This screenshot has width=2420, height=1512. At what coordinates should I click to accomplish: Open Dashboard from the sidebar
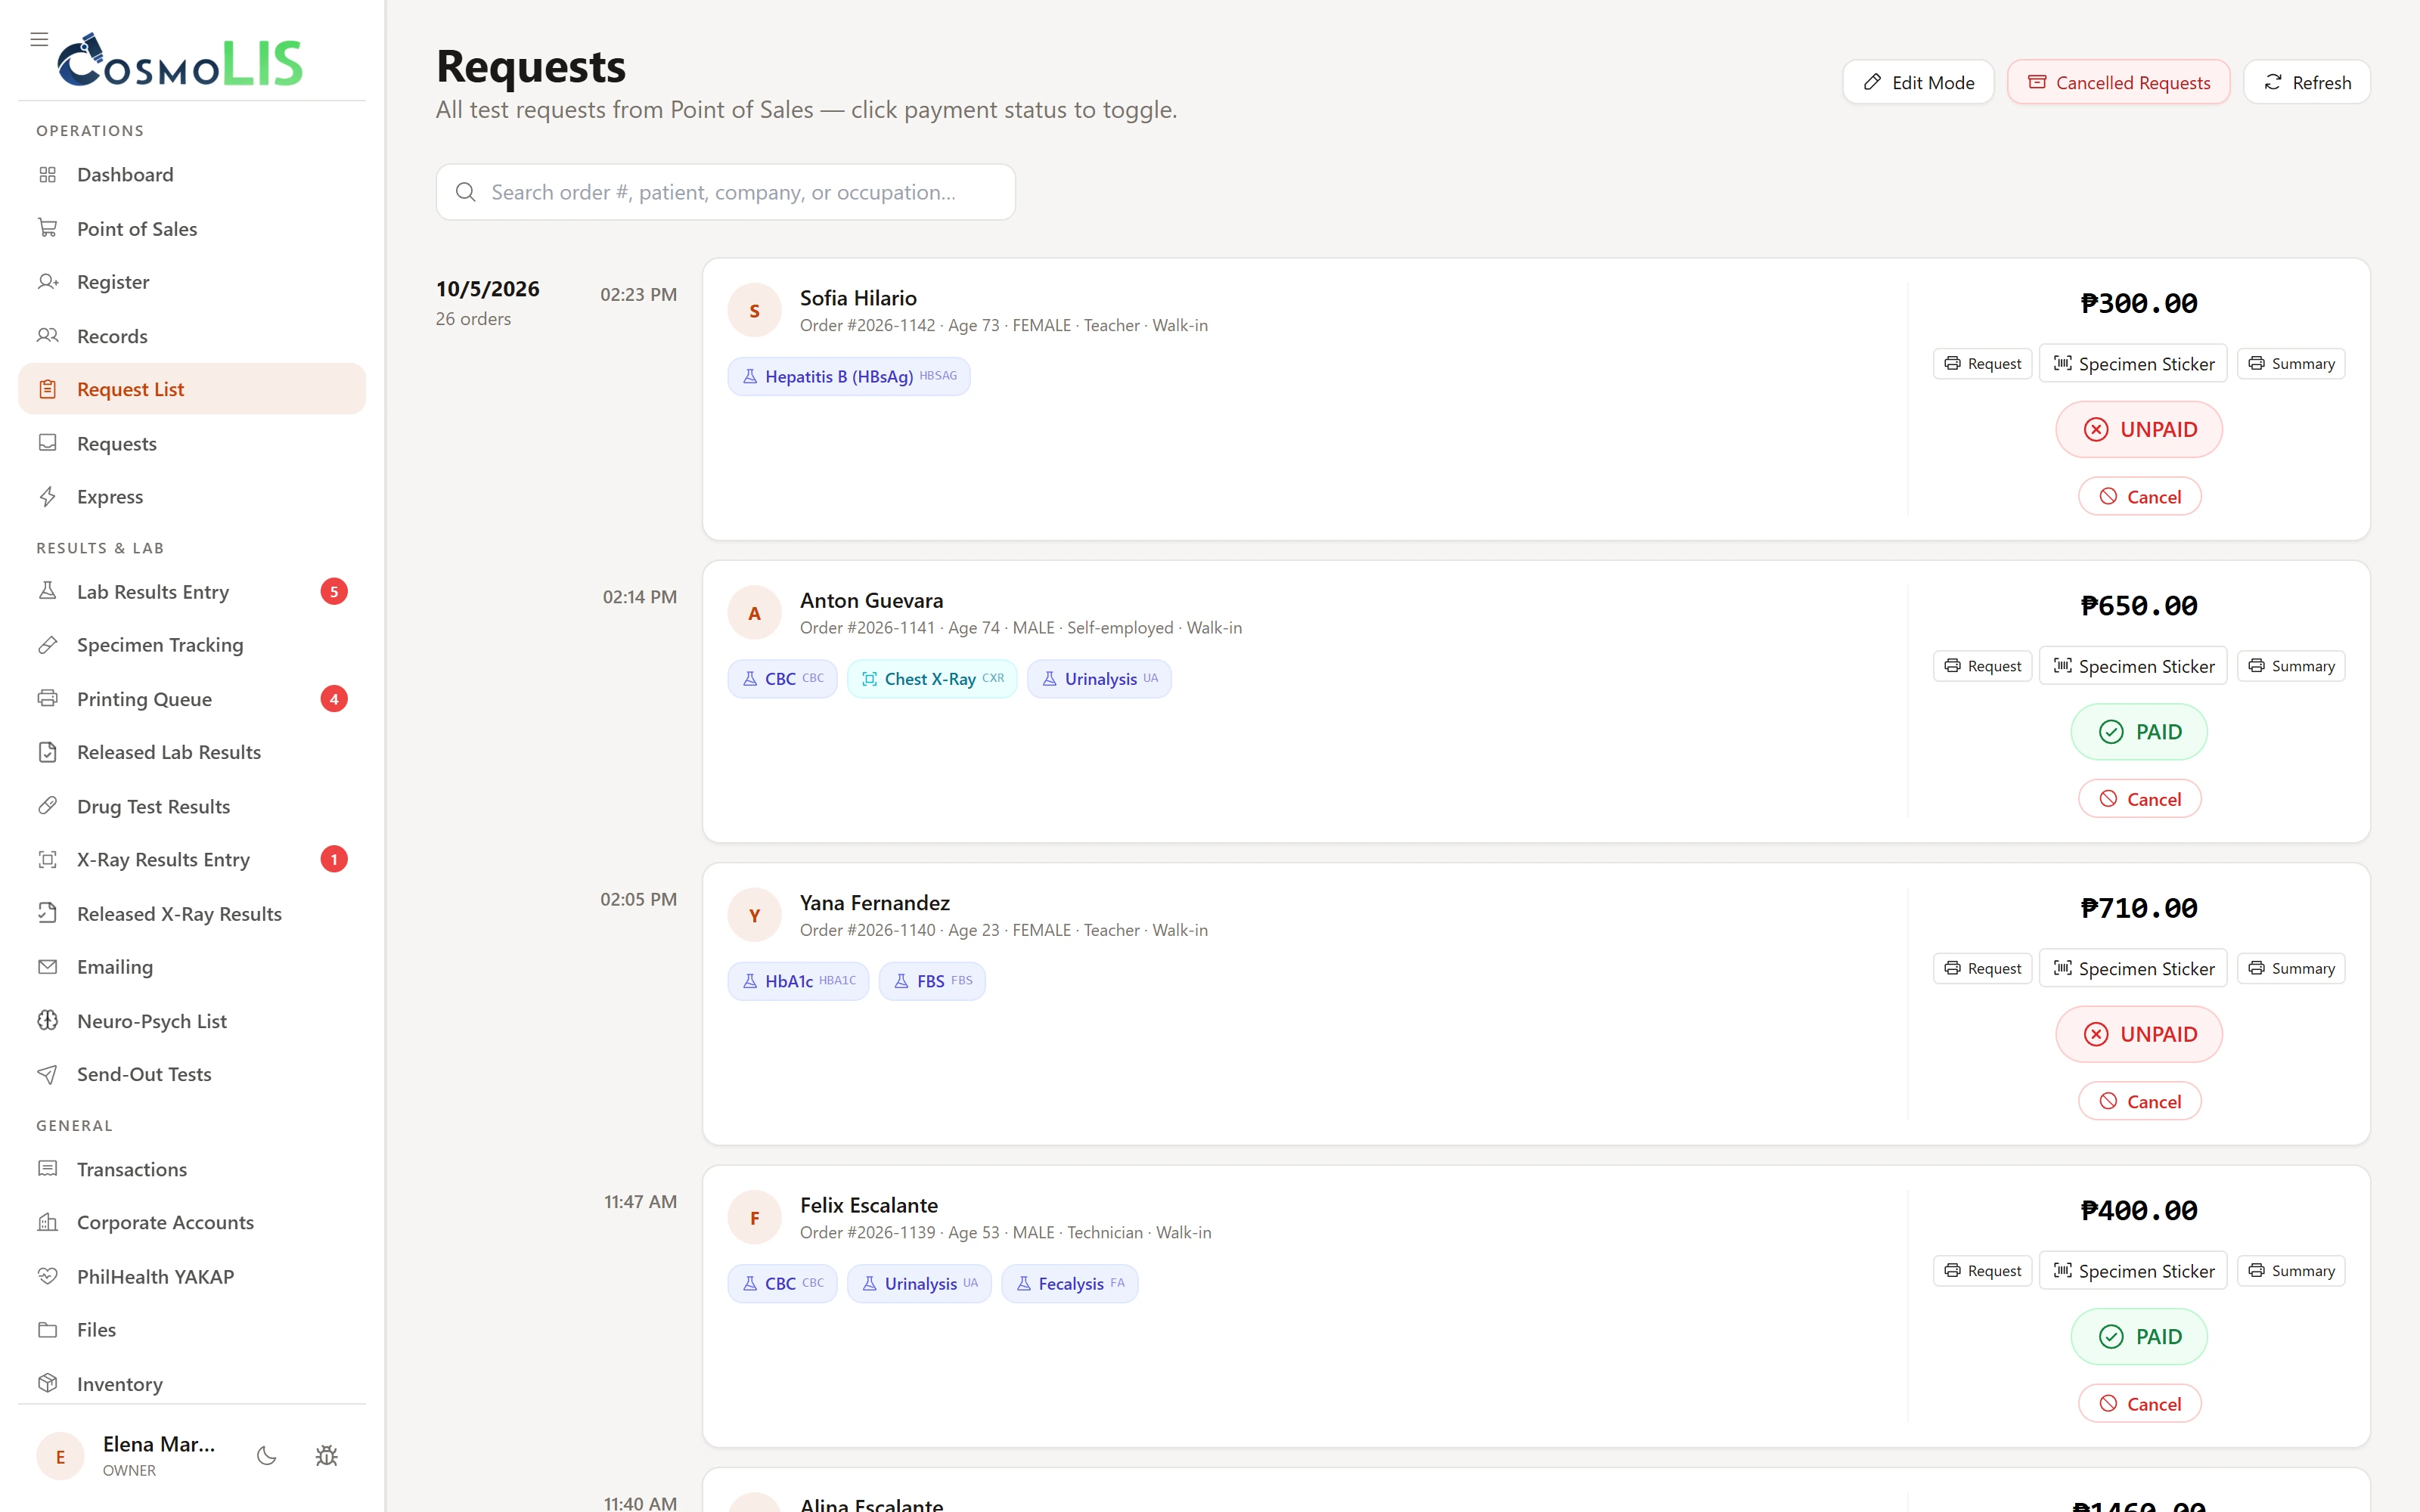coord(192,175)
